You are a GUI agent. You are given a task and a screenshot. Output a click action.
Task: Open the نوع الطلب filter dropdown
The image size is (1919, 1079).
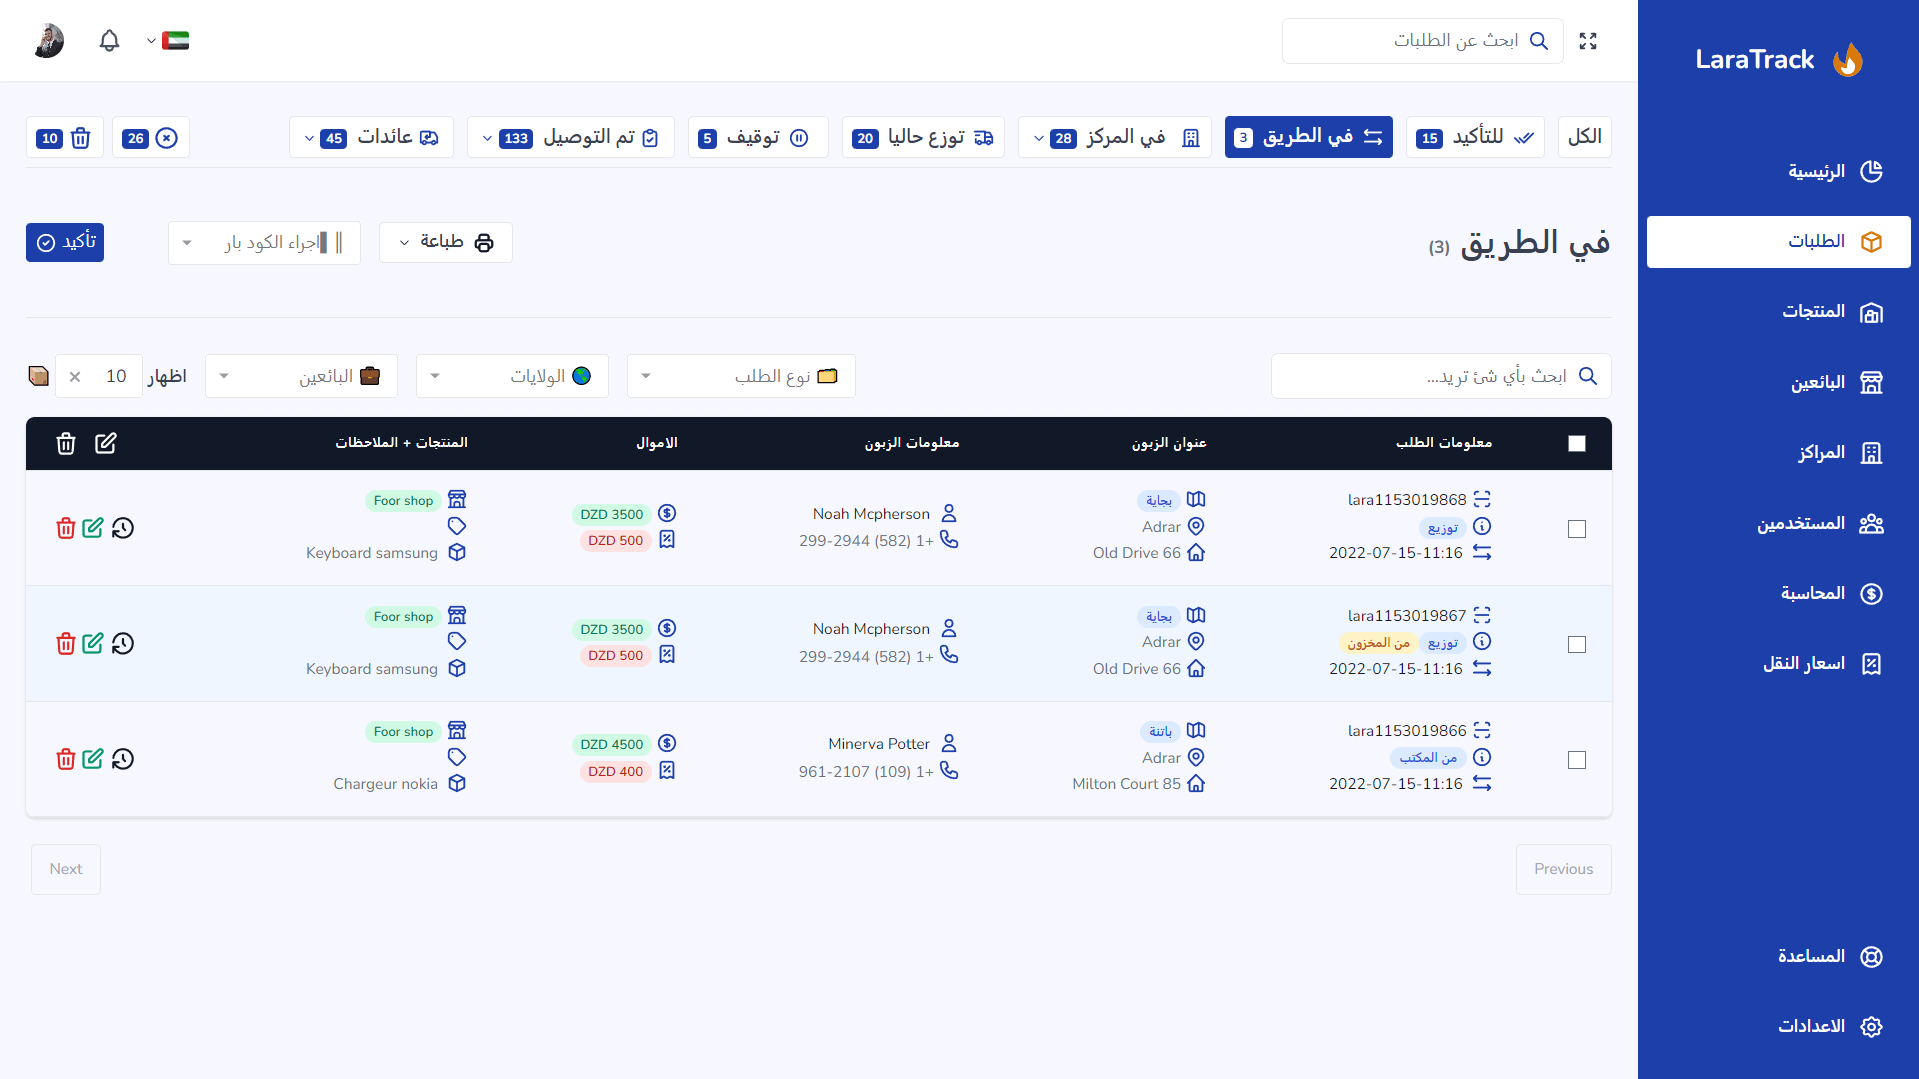[740, 376]
